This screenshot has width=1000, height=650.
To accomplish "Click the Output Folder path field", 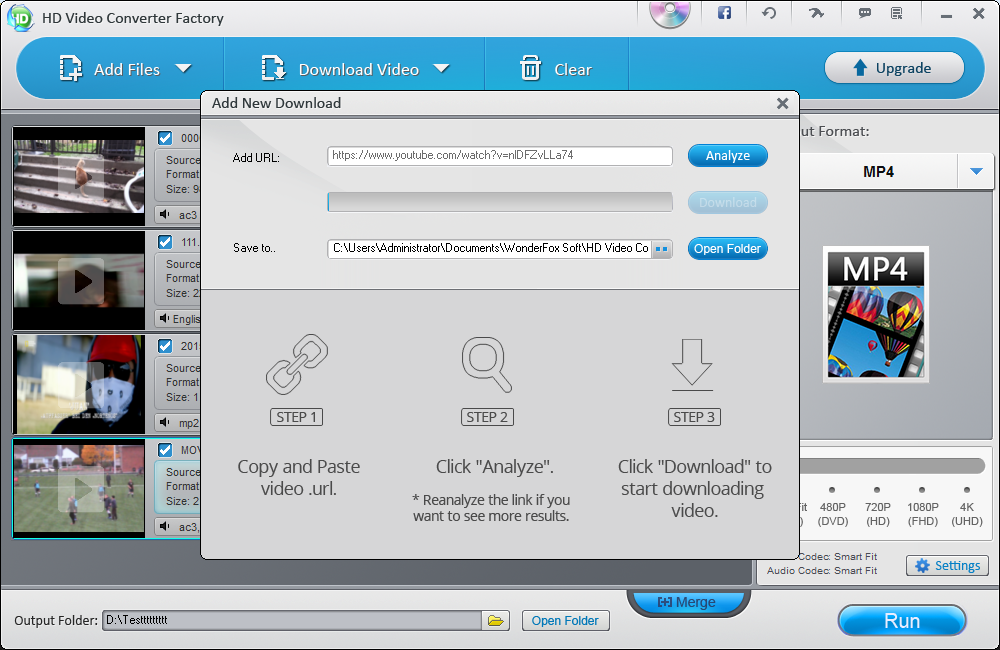I will click(x=292, y=620).
